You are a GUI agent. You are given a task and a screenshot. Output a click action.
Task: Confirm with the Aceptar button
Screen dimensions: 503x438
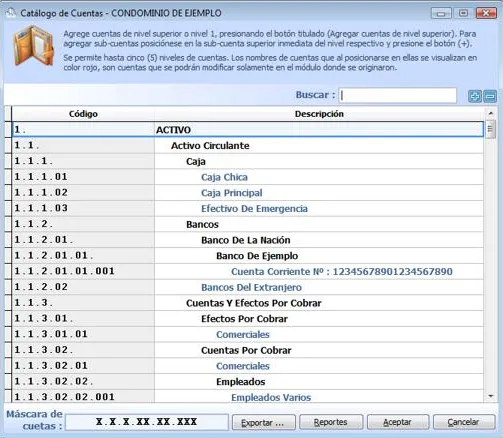398,422
